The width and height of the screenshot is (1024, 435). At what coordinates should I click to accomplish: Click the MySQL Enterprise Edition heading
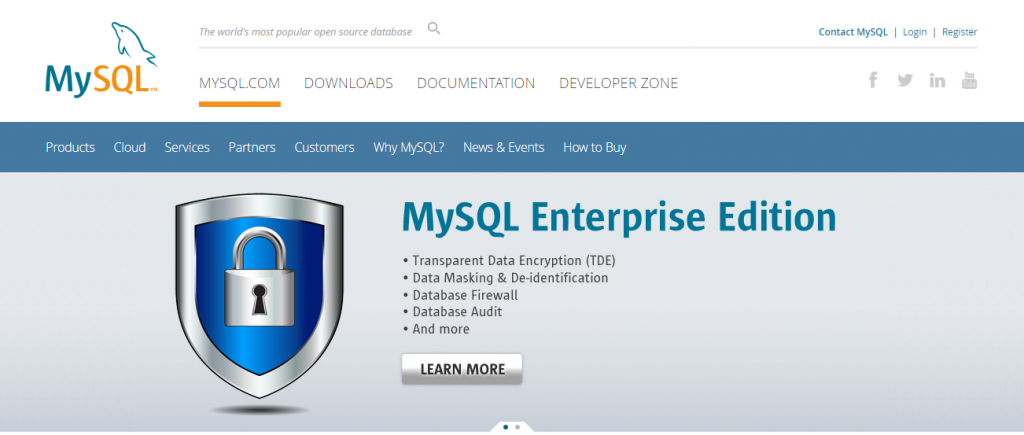[x=618, y=218]
